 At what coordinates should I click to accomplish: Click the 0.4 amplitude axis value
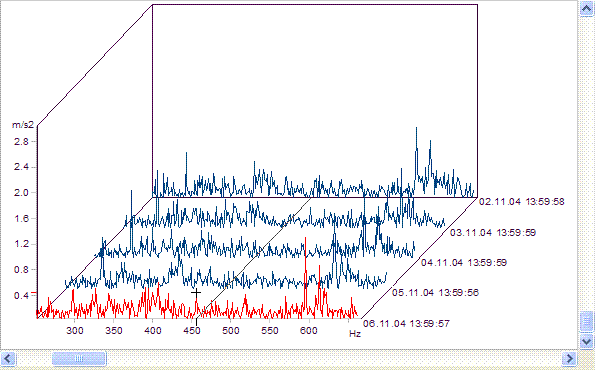pyautogui.click(x=21, y=295)
